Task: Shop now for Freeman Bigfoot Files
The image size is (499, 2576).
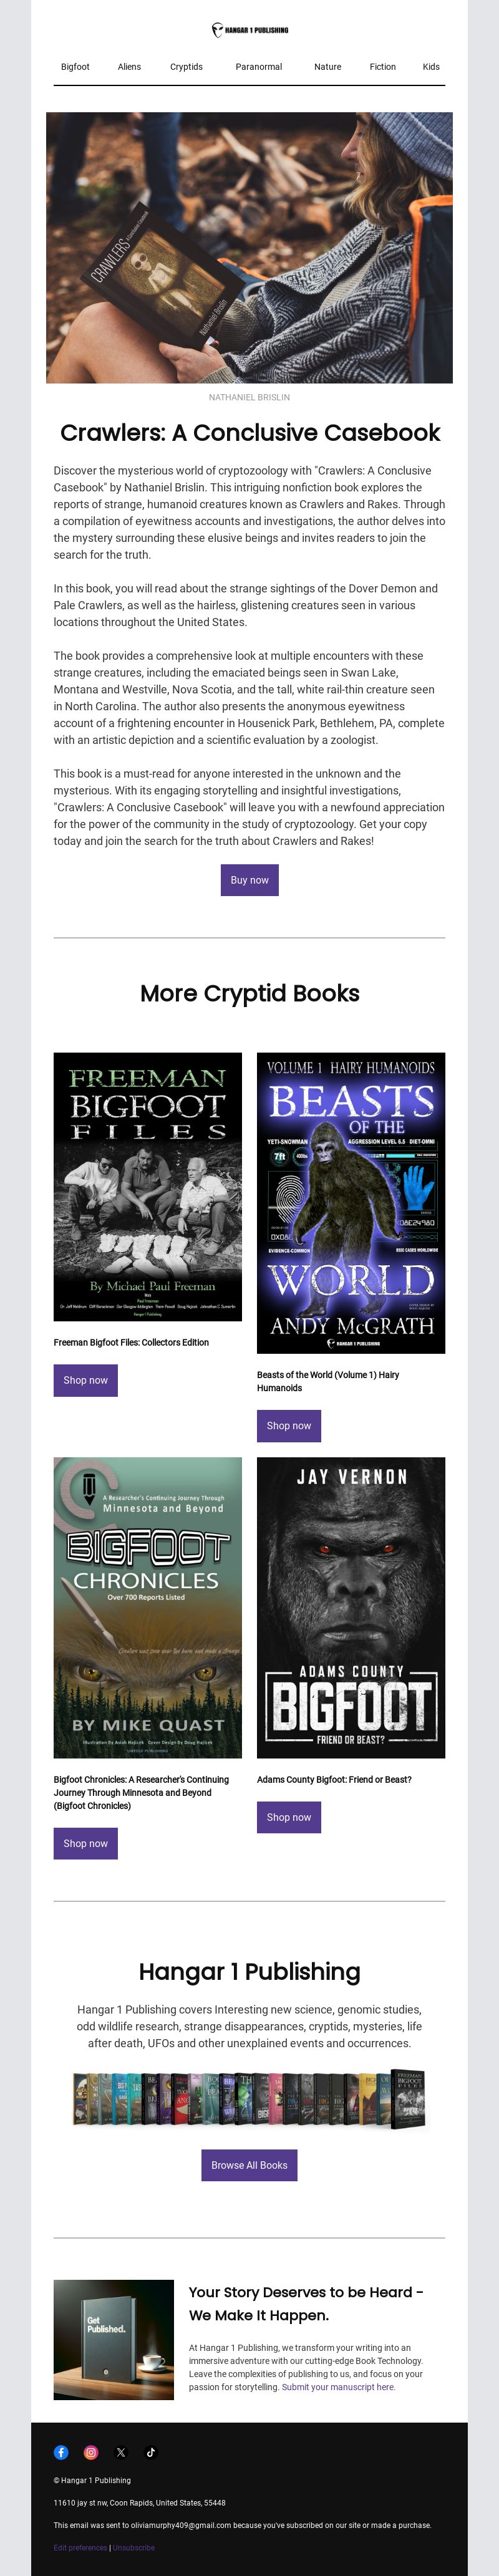Action: [x=86, y=1380]
